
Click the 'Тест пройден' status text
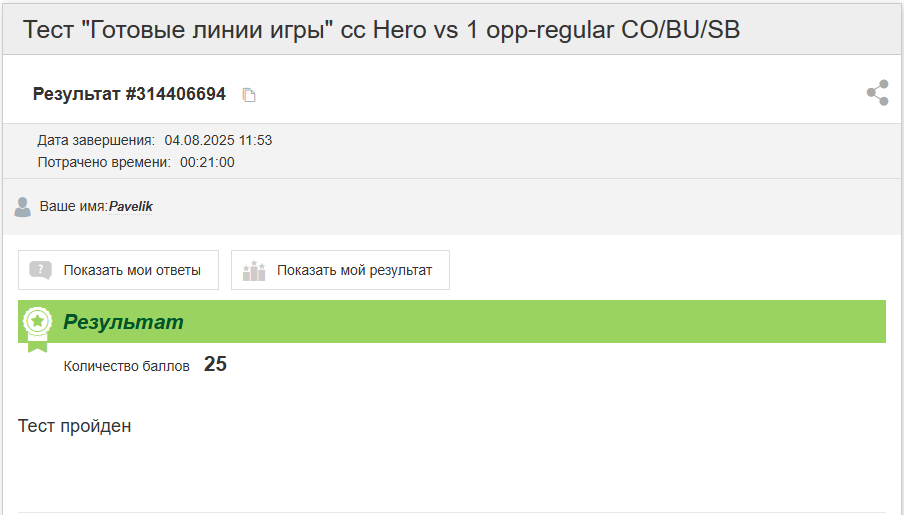[x=74, y=426]
